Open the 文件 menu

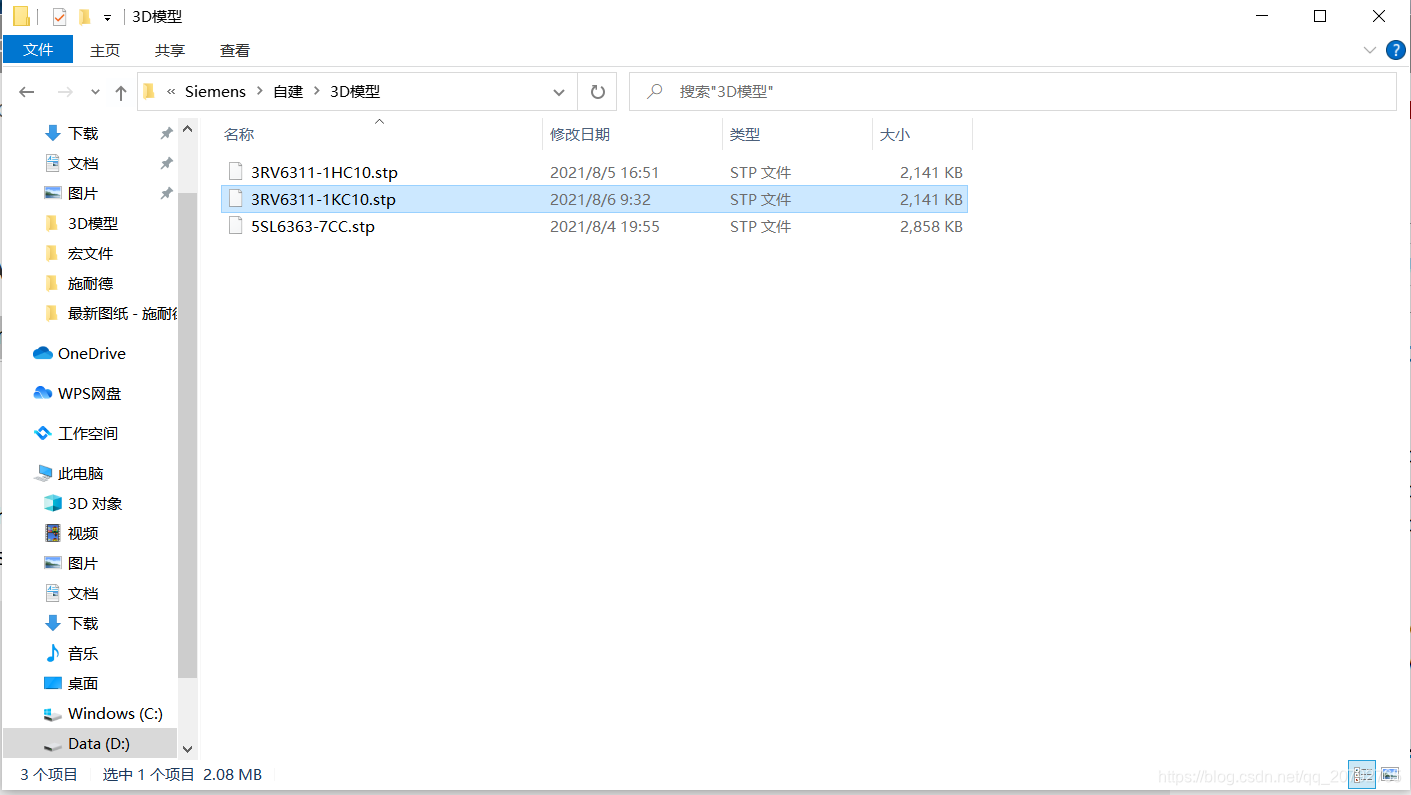pos(38,50)
